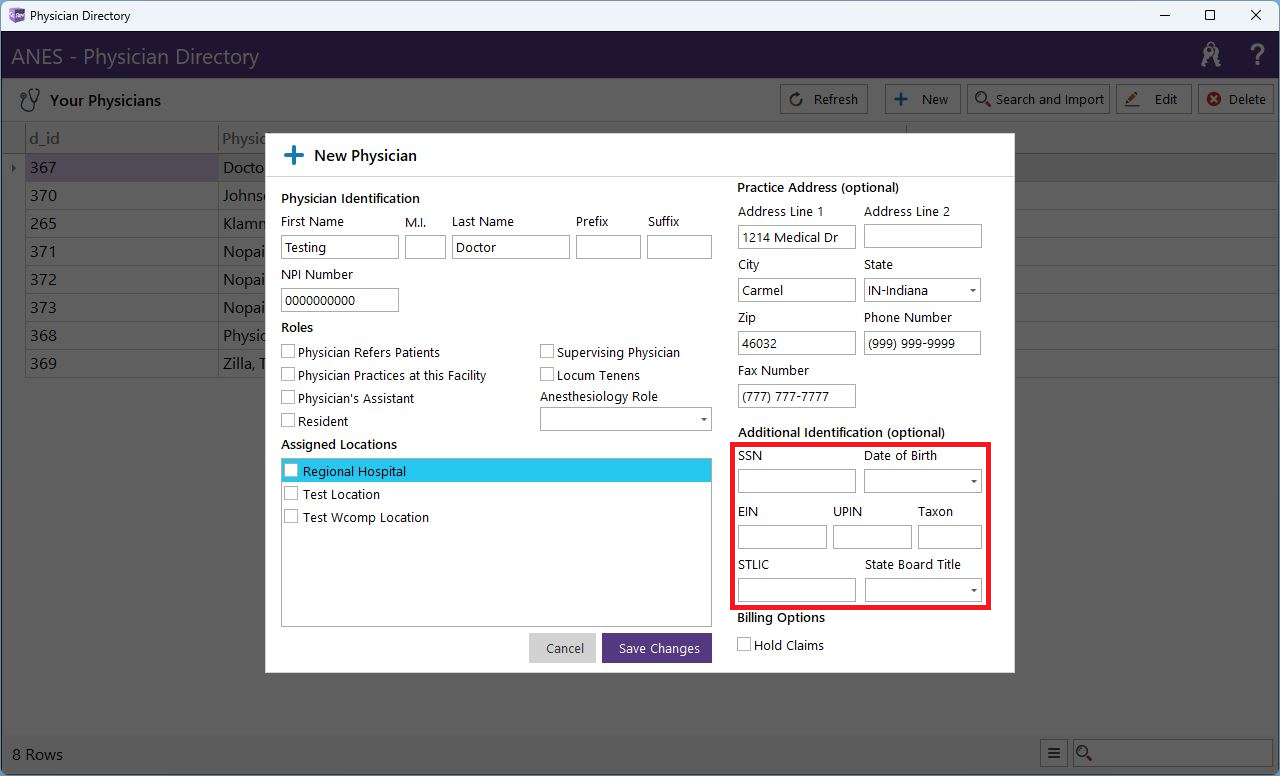Open Search and Import
The width and height of the screenshot is (1280, 776).
1038,99
